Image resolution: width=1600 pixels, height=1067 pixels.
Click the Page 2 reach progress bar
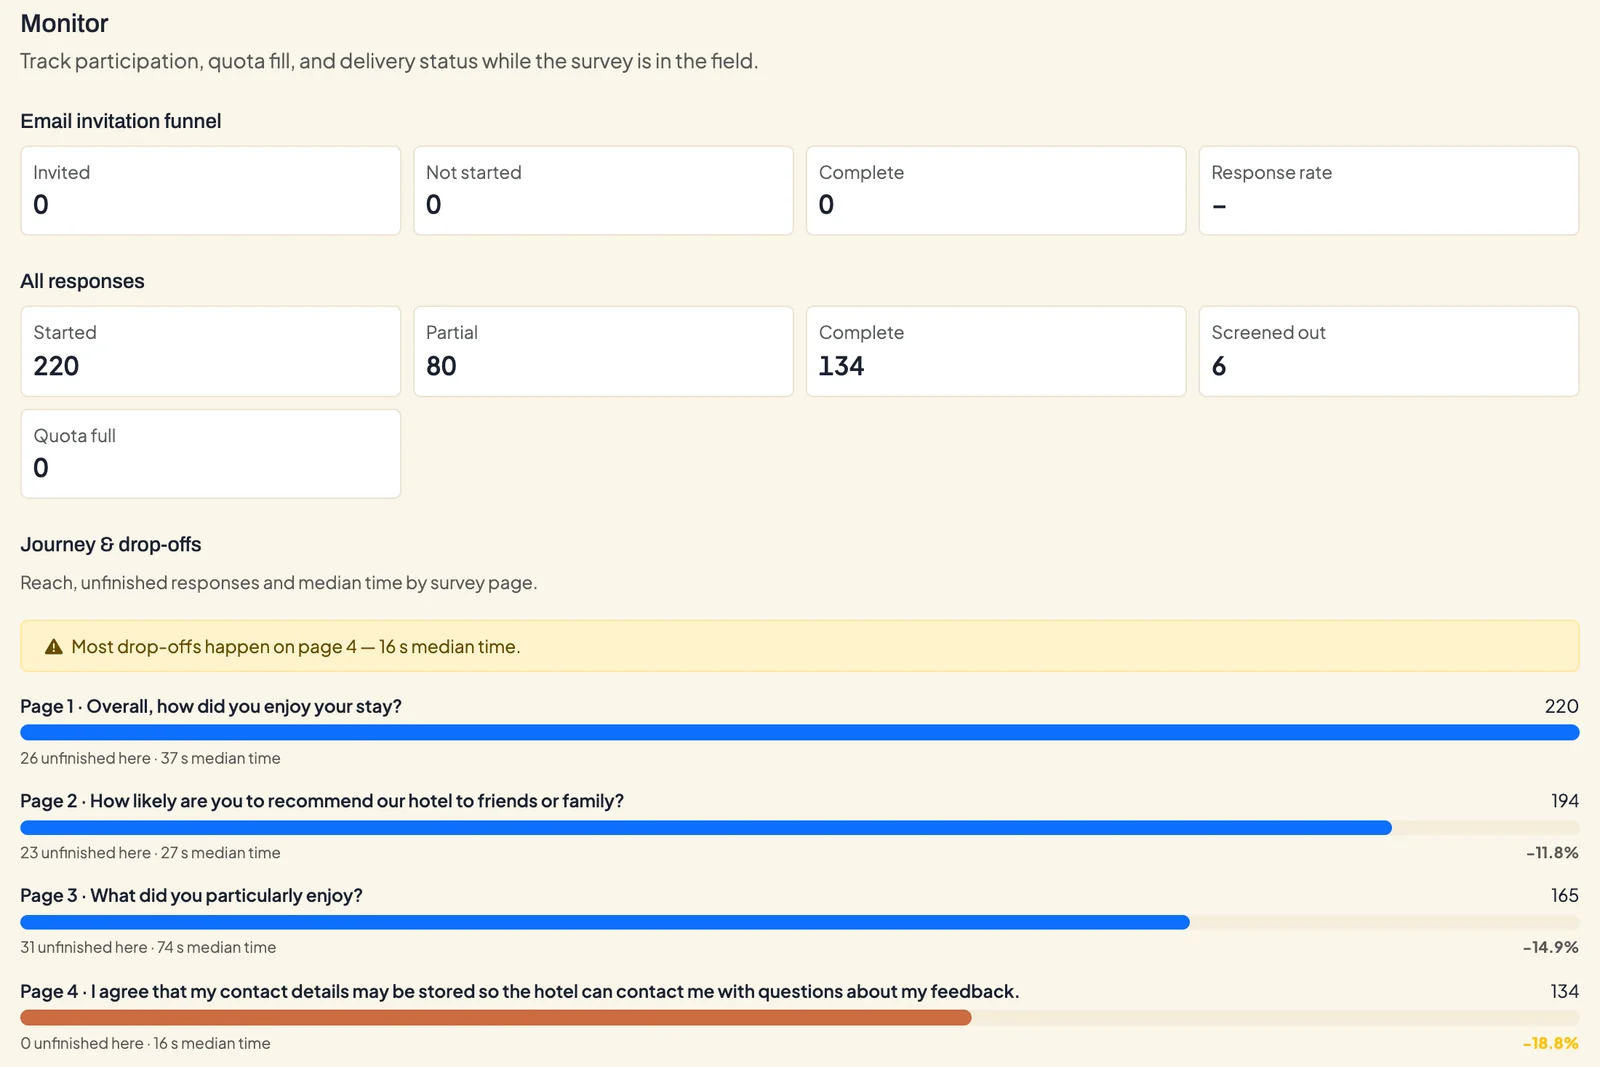[x=800, y=828]
